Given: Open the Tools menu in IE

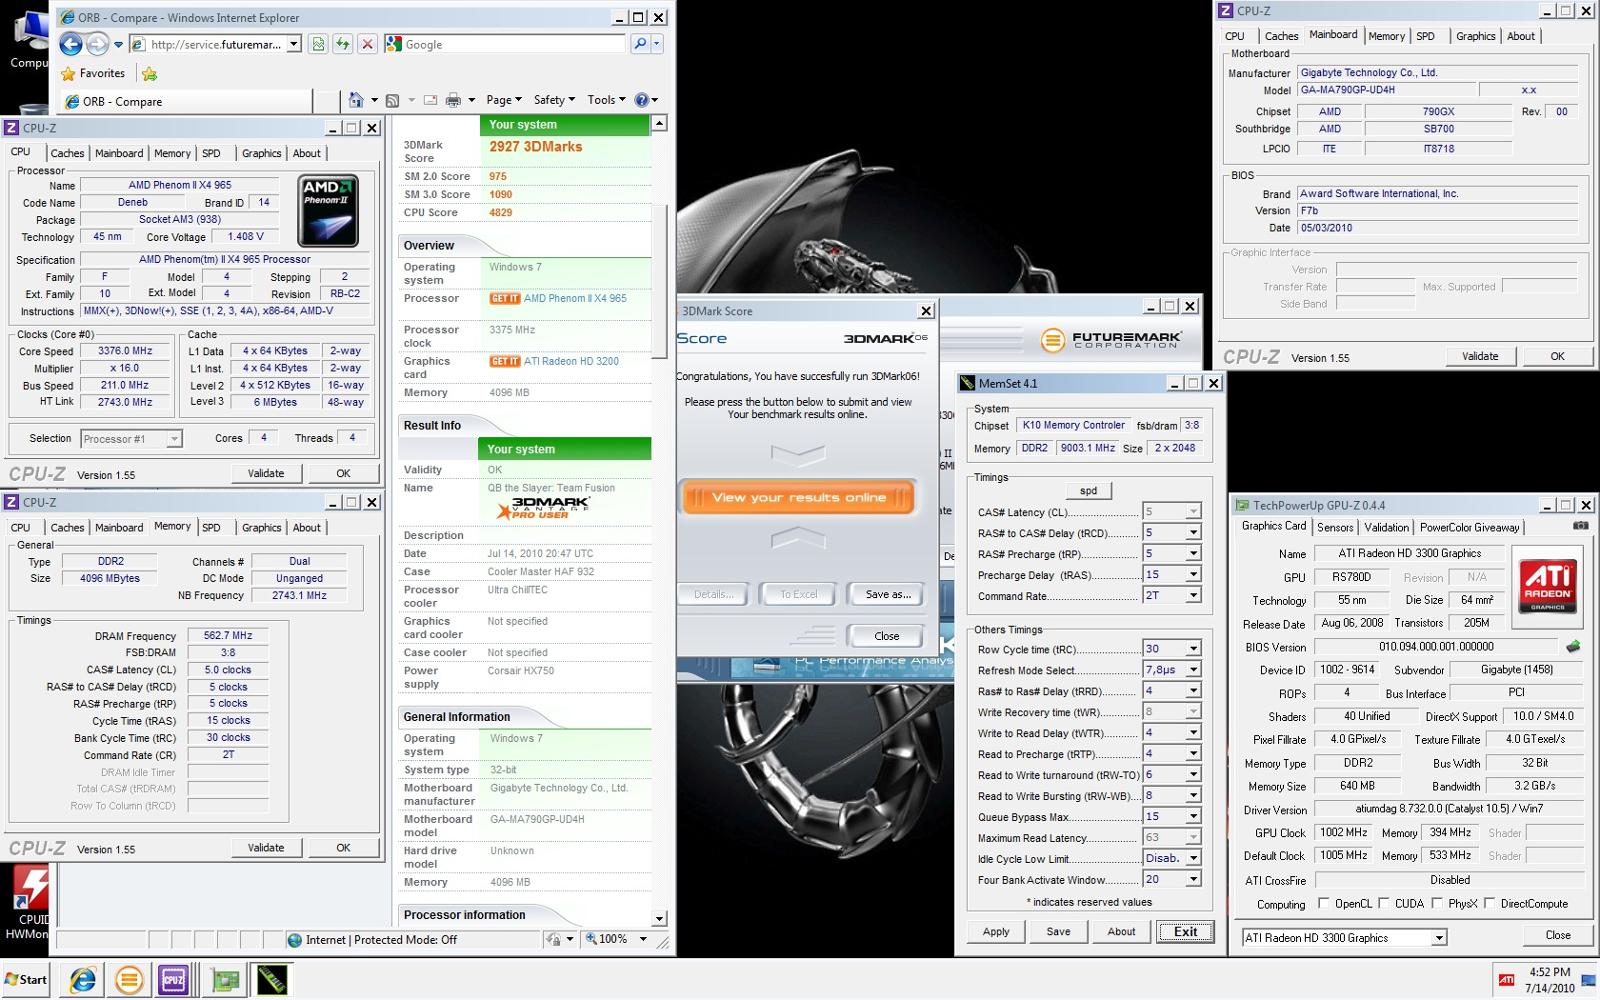Looking at the screenshot, I should 606,100.
